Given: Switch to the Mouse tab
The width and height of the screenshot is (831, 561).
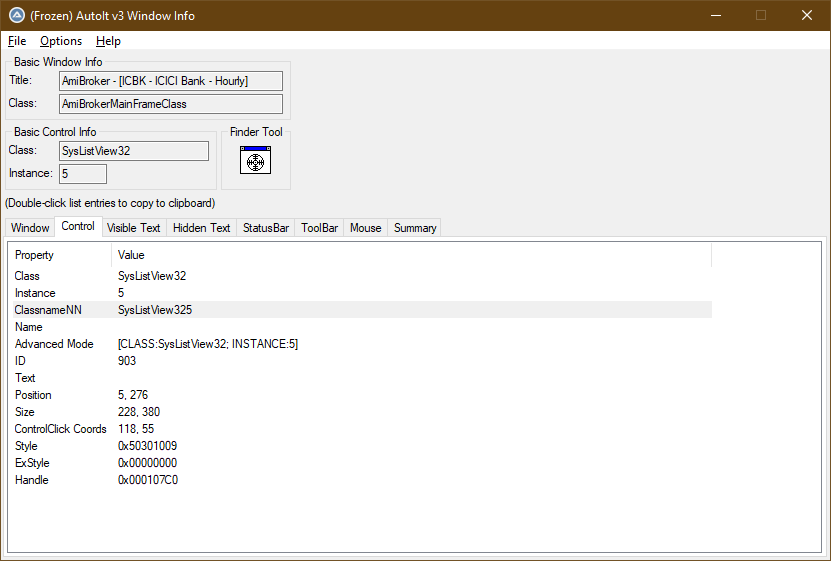Looking at the screenshot, I should 365,228.
